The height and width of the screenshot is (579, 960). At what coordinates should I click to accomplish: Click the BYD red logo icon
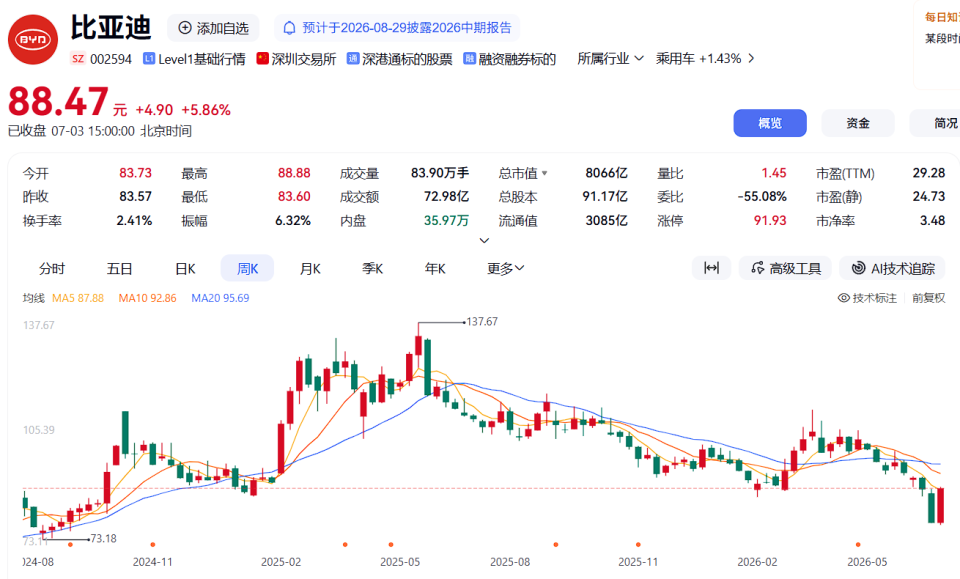click(32, 40)
